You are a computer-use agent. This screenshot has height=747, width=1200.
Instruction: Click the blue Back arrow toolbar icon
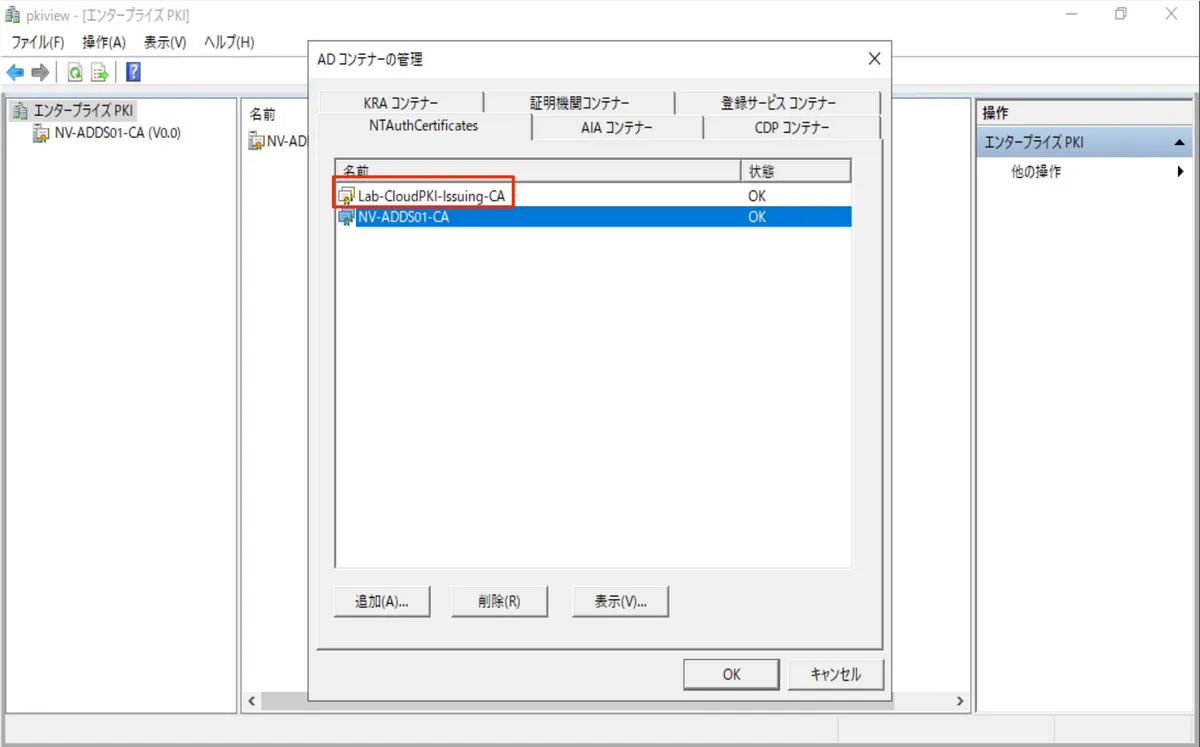point(15,72)
